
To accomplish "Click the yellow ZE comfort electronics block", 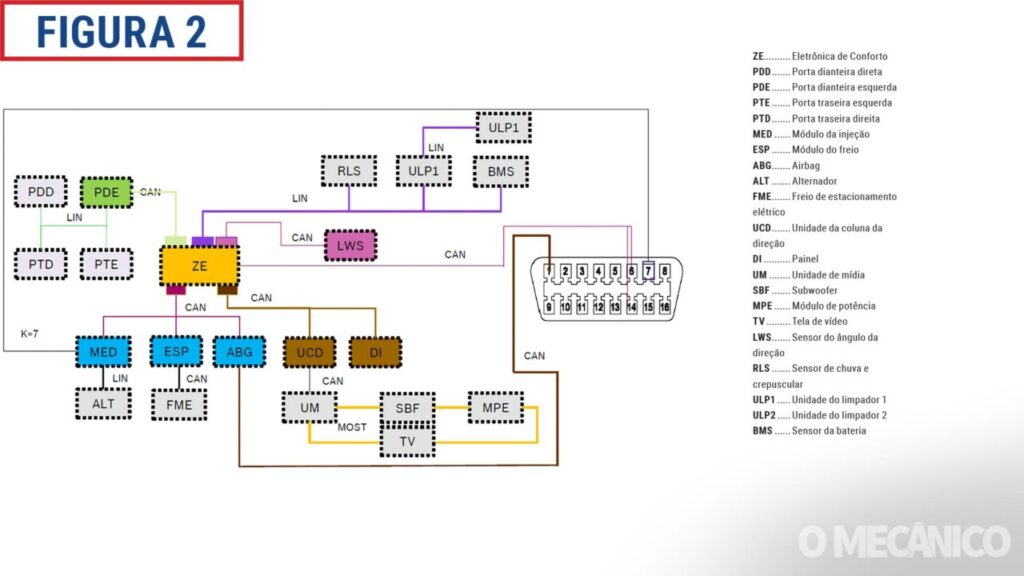I will (x=199, y=266).
